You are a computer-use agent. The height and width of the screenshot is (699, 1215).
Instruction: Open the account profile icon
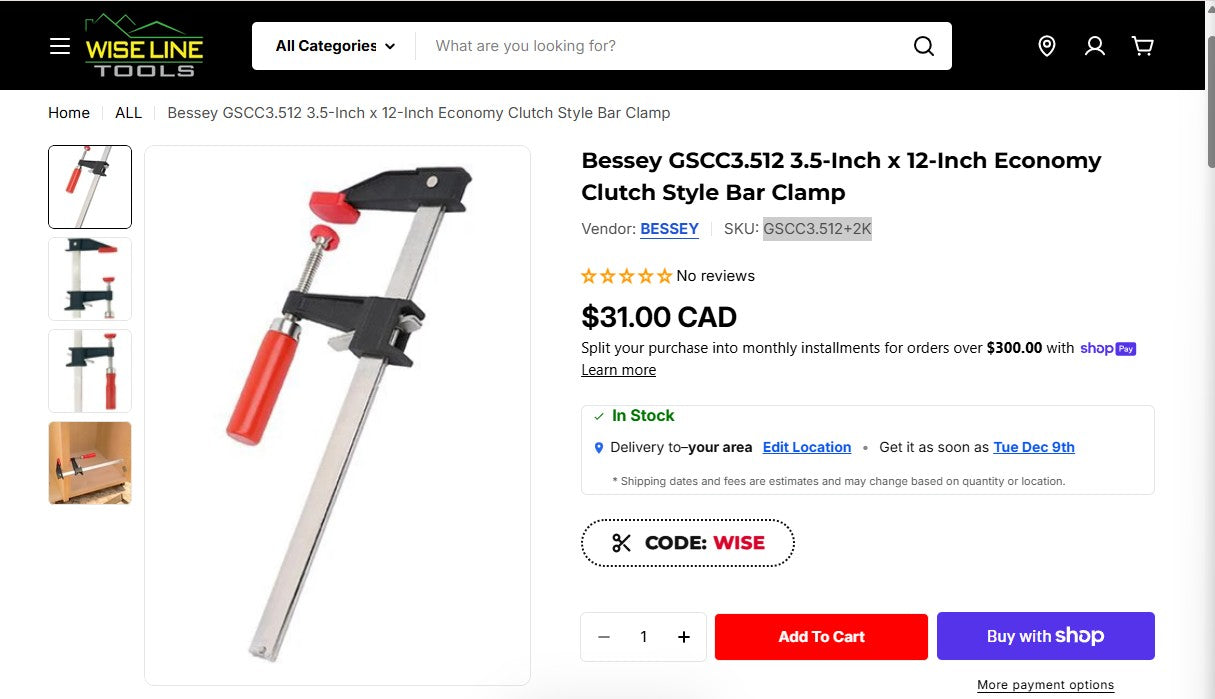(x=1094, y=45)
